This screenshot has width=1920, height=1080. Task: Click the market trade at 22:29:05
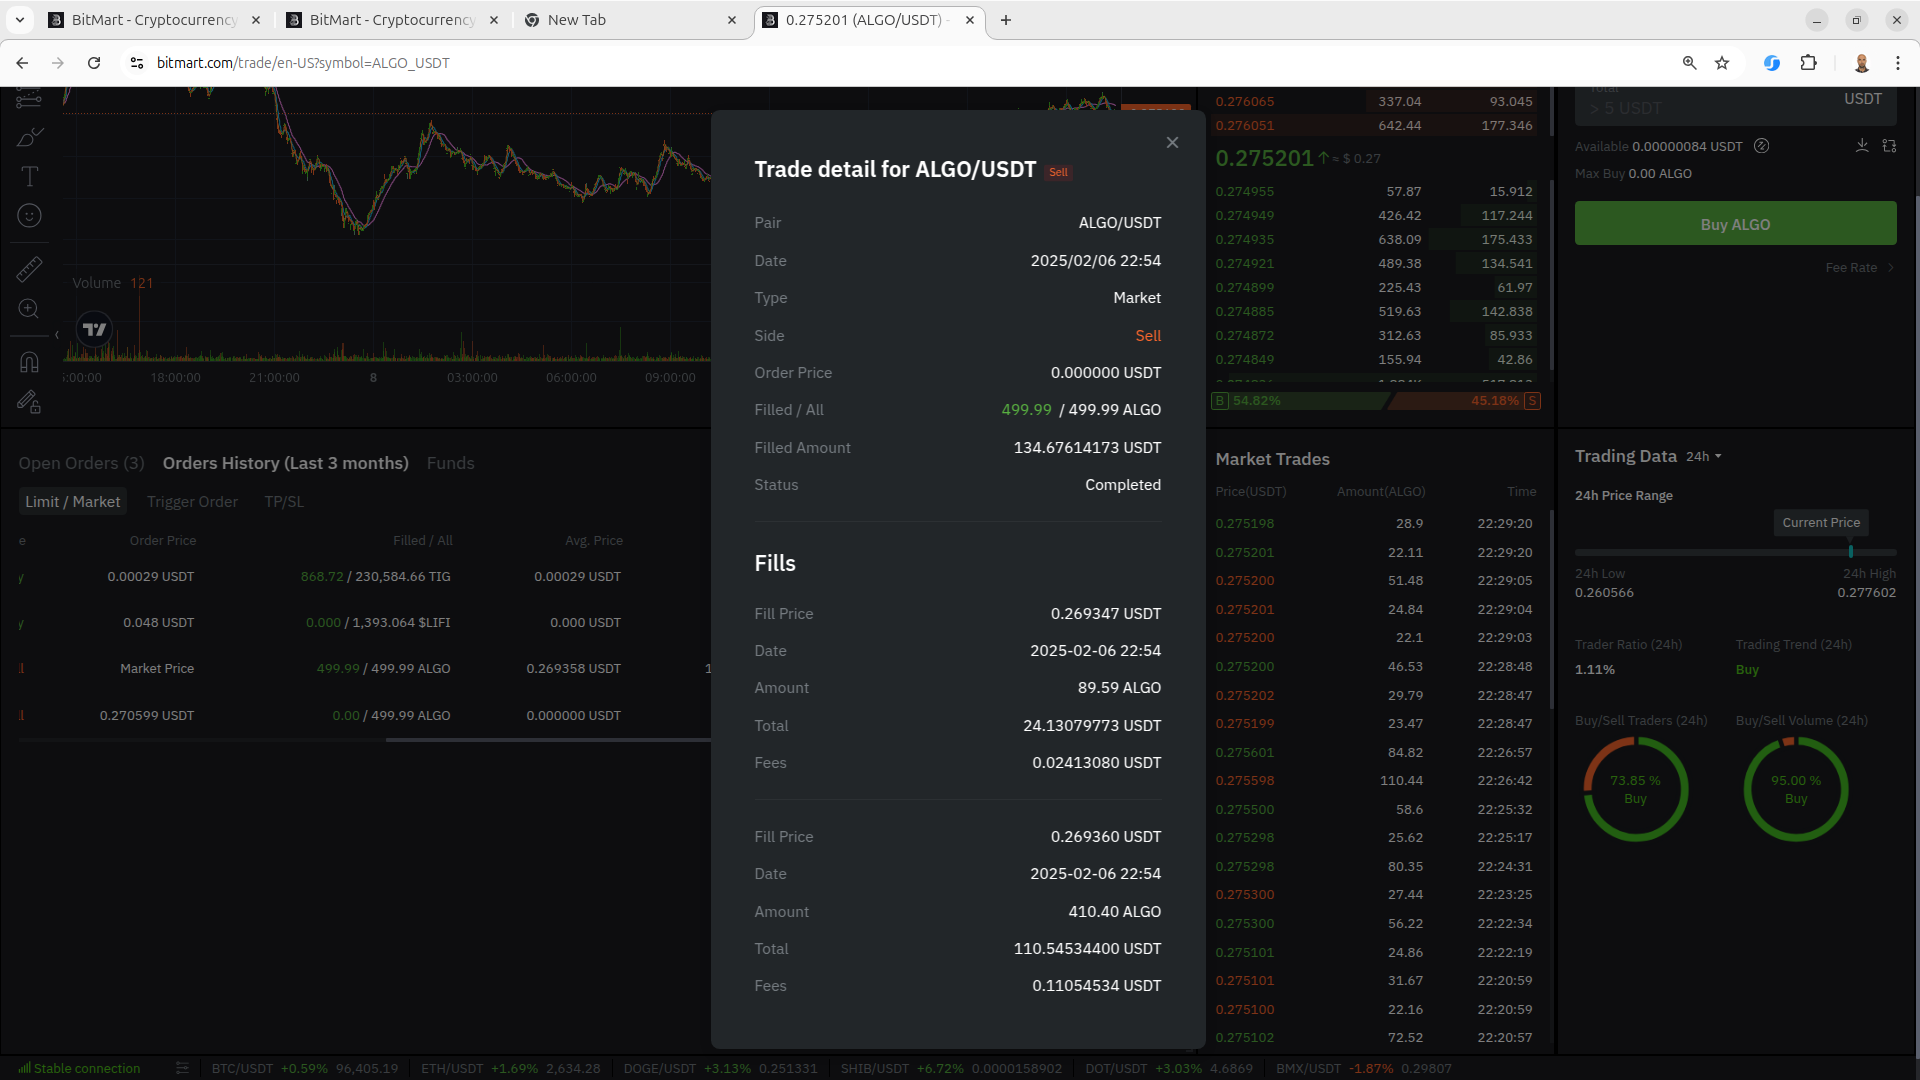1374,581
